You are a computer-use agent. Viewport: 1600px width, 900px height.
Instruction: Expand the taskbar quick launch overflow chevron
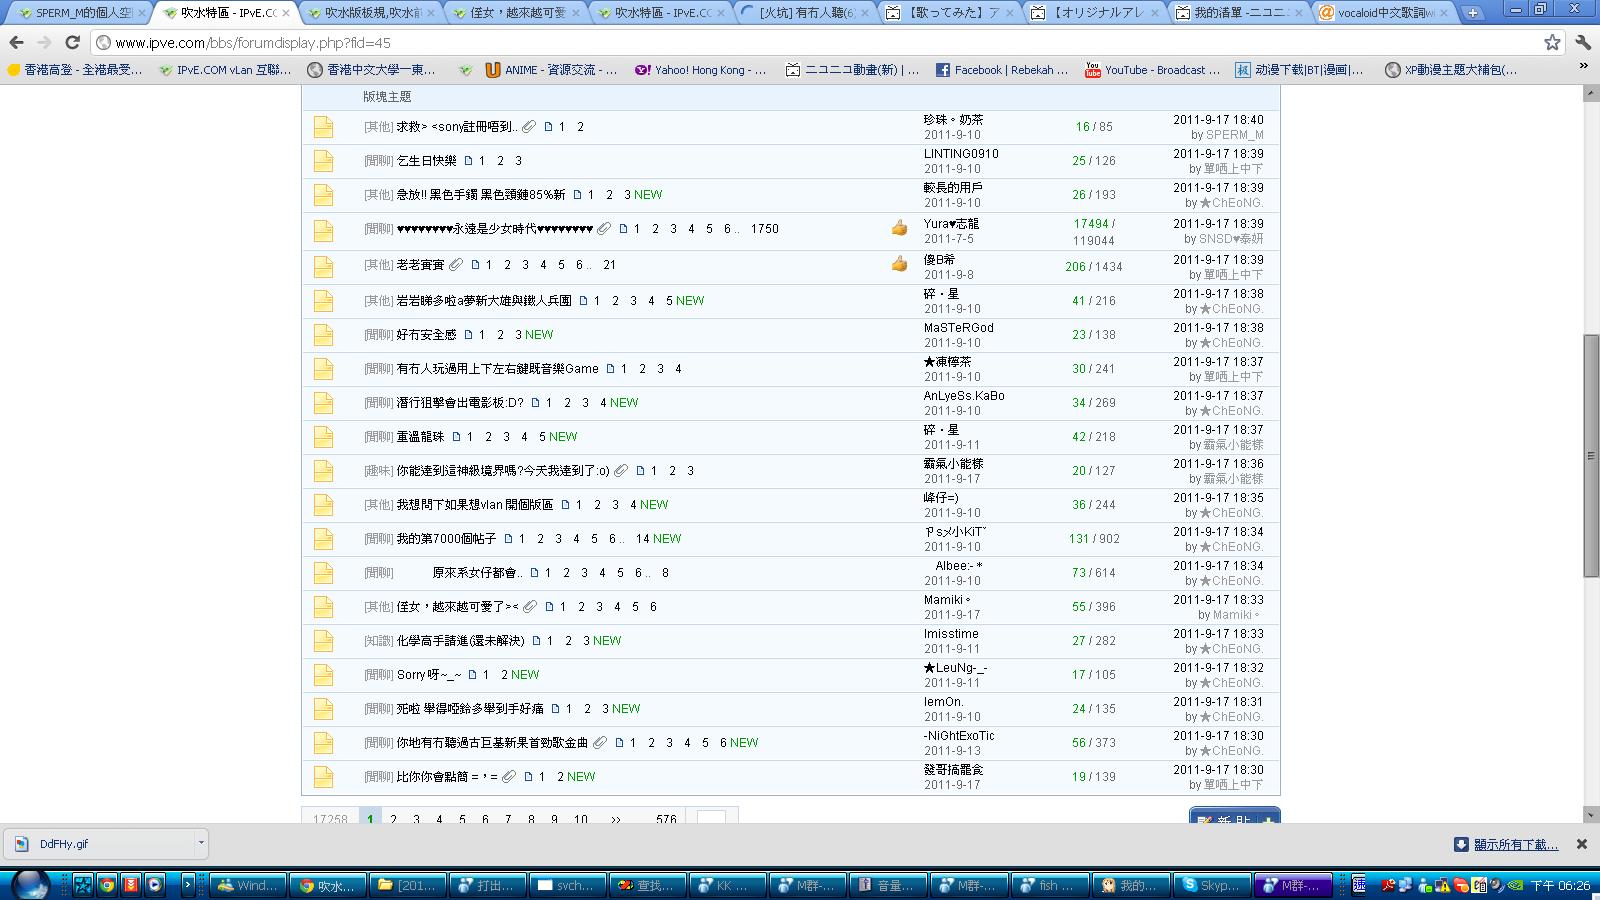tap(187, 884)
